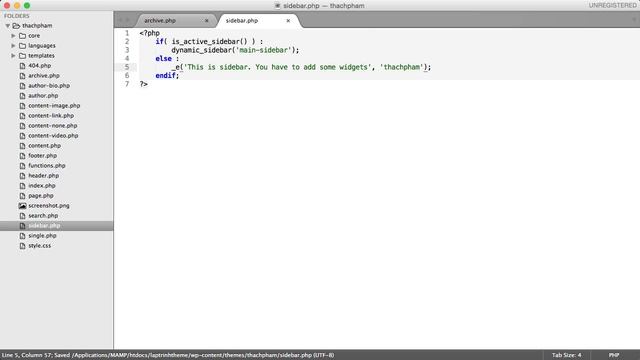The width and height of the screenshot is (640, 360).
Task: Click the green zoom window button
Action: (x=27, y=6)
